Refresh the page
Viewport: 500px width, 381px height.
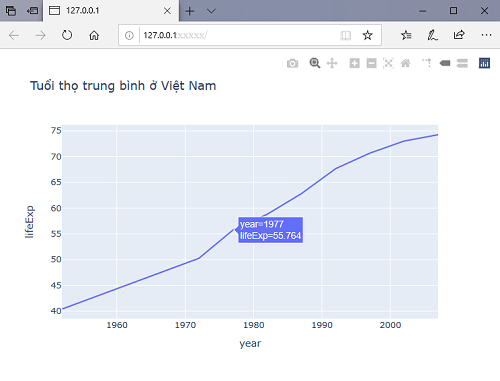(67, 35)
